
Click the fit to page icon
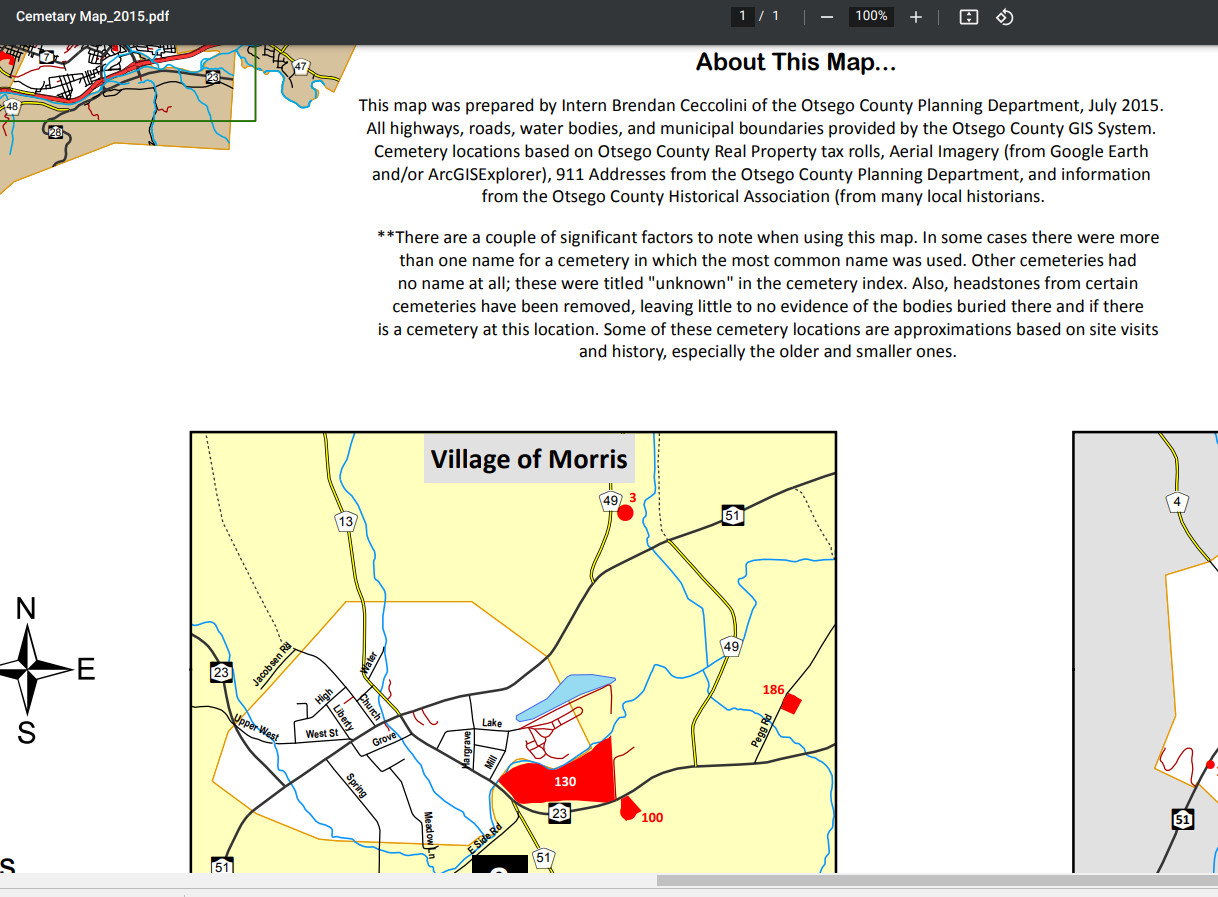click(x=968, y=17)
